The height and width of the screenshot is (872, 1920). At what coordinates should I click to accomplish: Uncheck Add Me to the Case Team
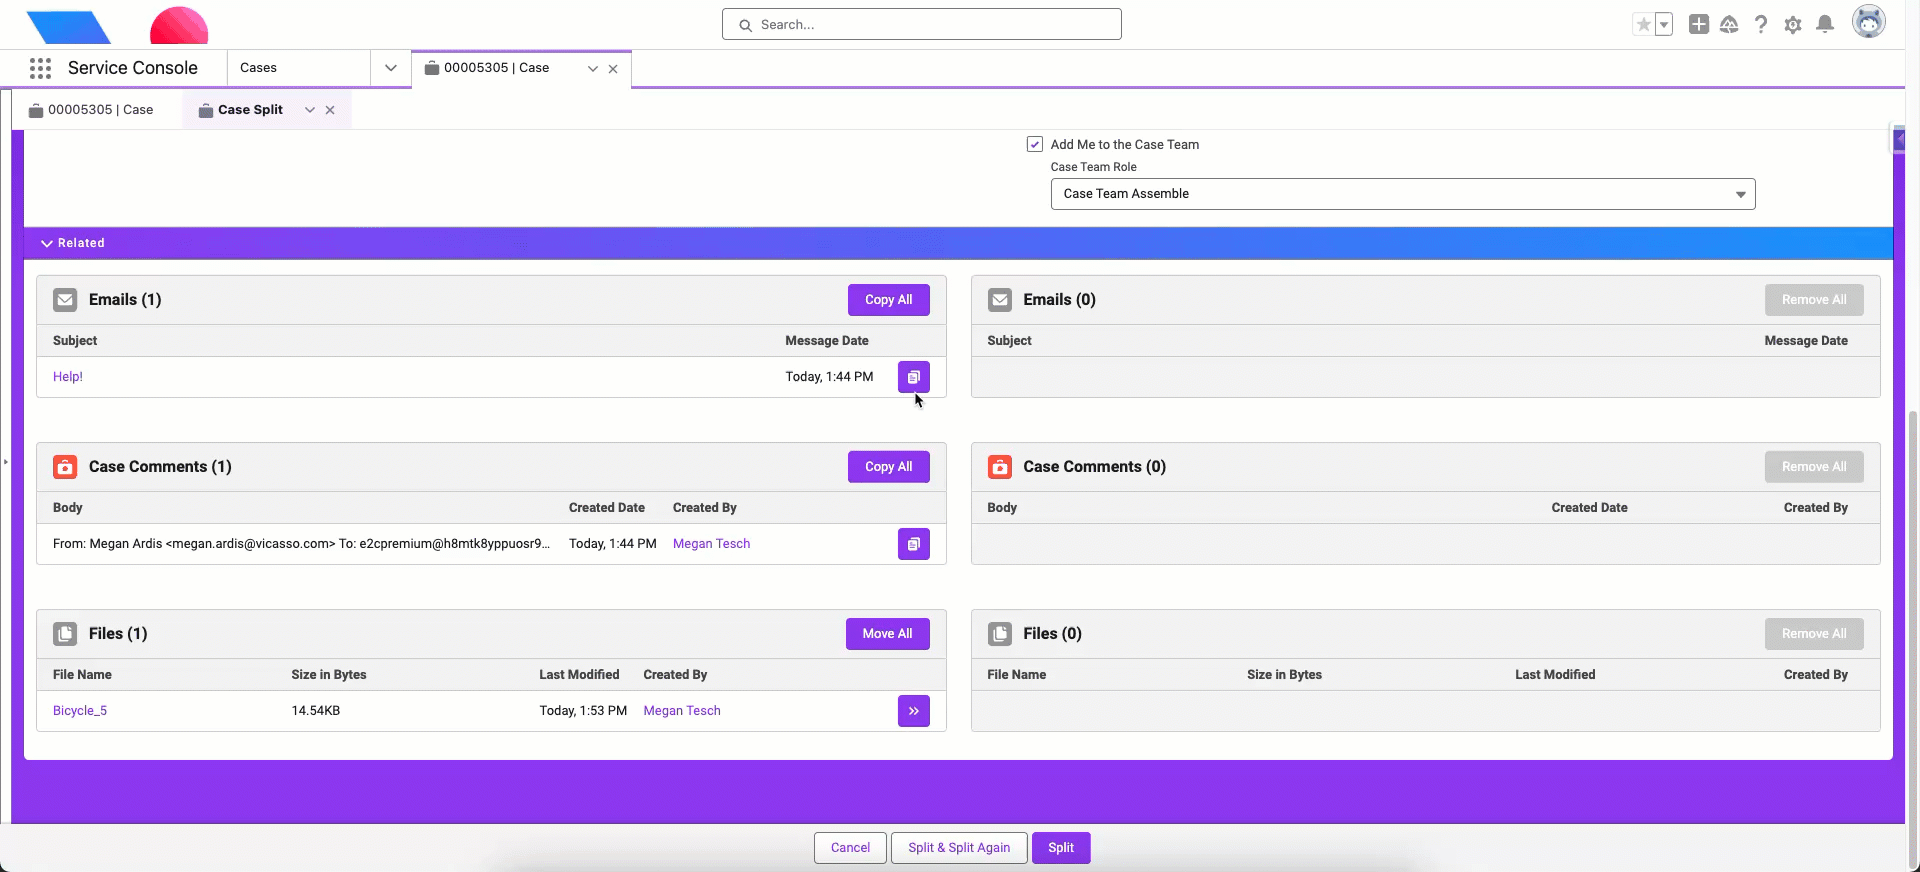coord(1035,144)
